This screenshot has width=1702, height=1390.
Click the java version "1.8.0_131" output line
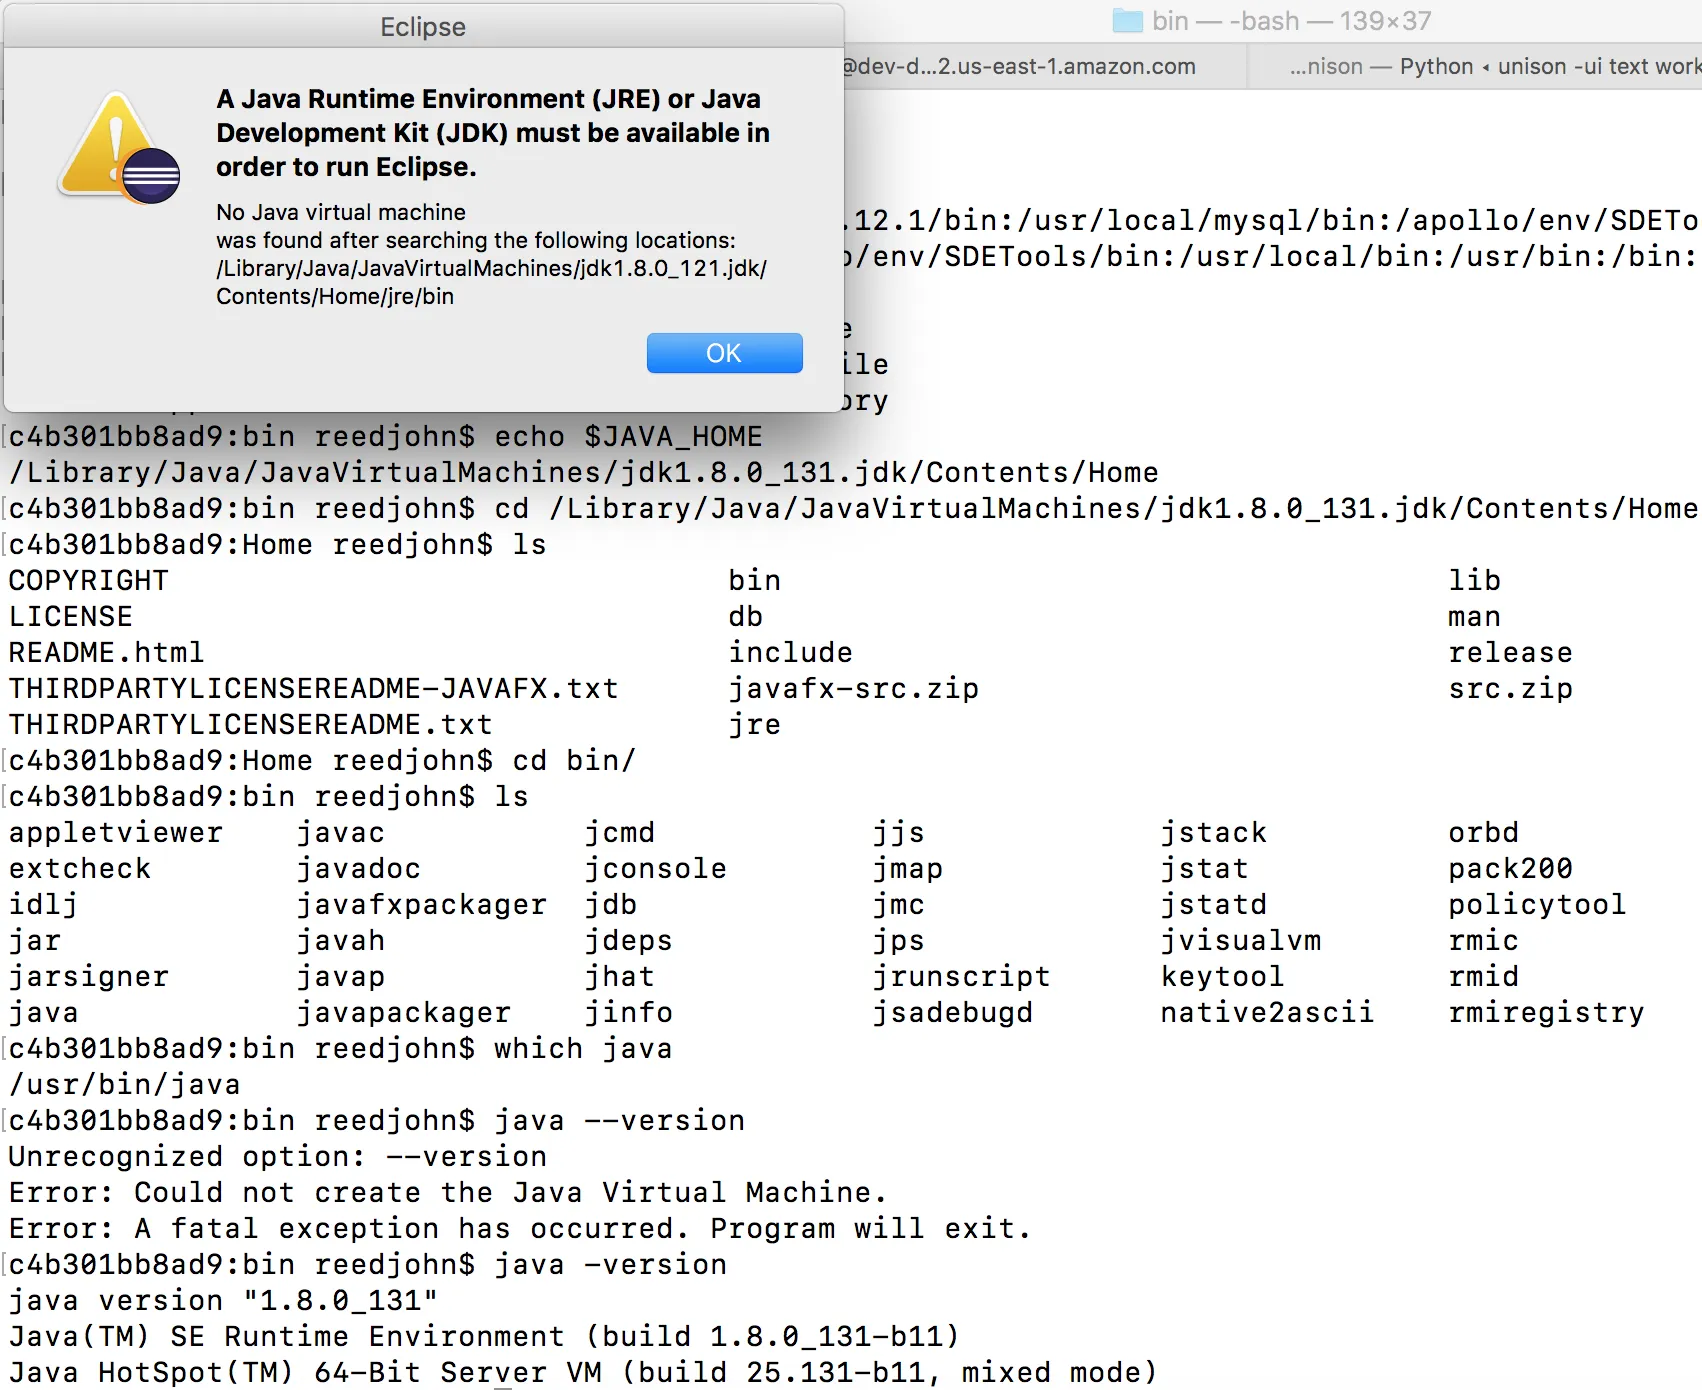point(224,1301)
